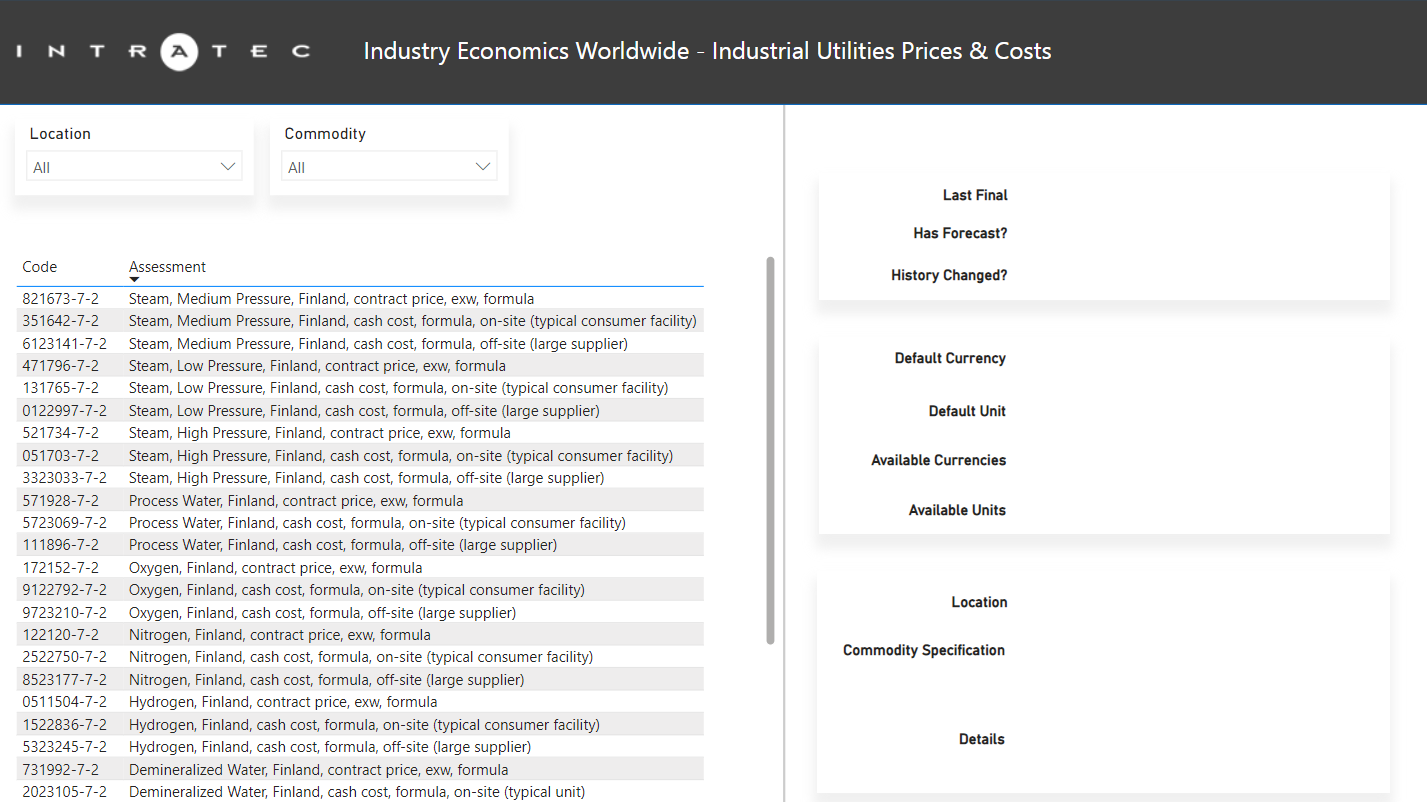Select Process Water contract price row
Viewport: 1427px width, 802px height.
point(296,501)
